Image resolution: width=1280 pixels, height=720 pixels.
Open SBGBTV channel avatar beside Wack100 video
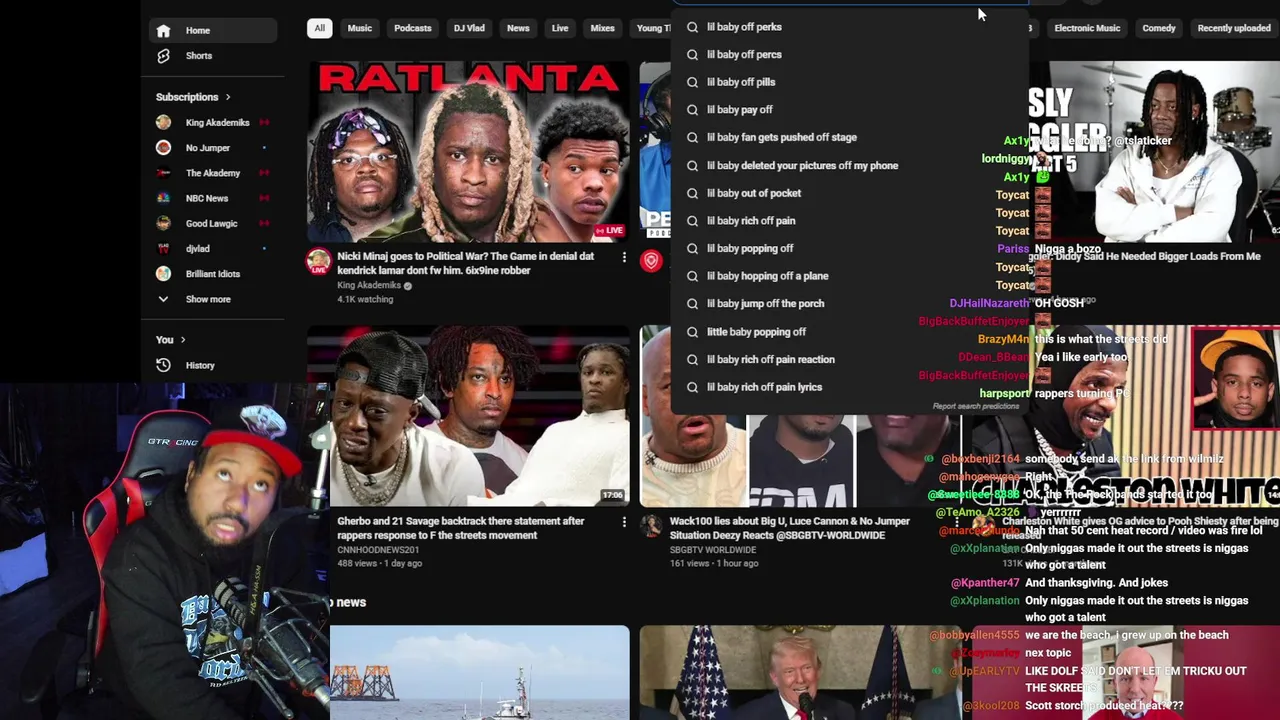(x=651, y=526)
